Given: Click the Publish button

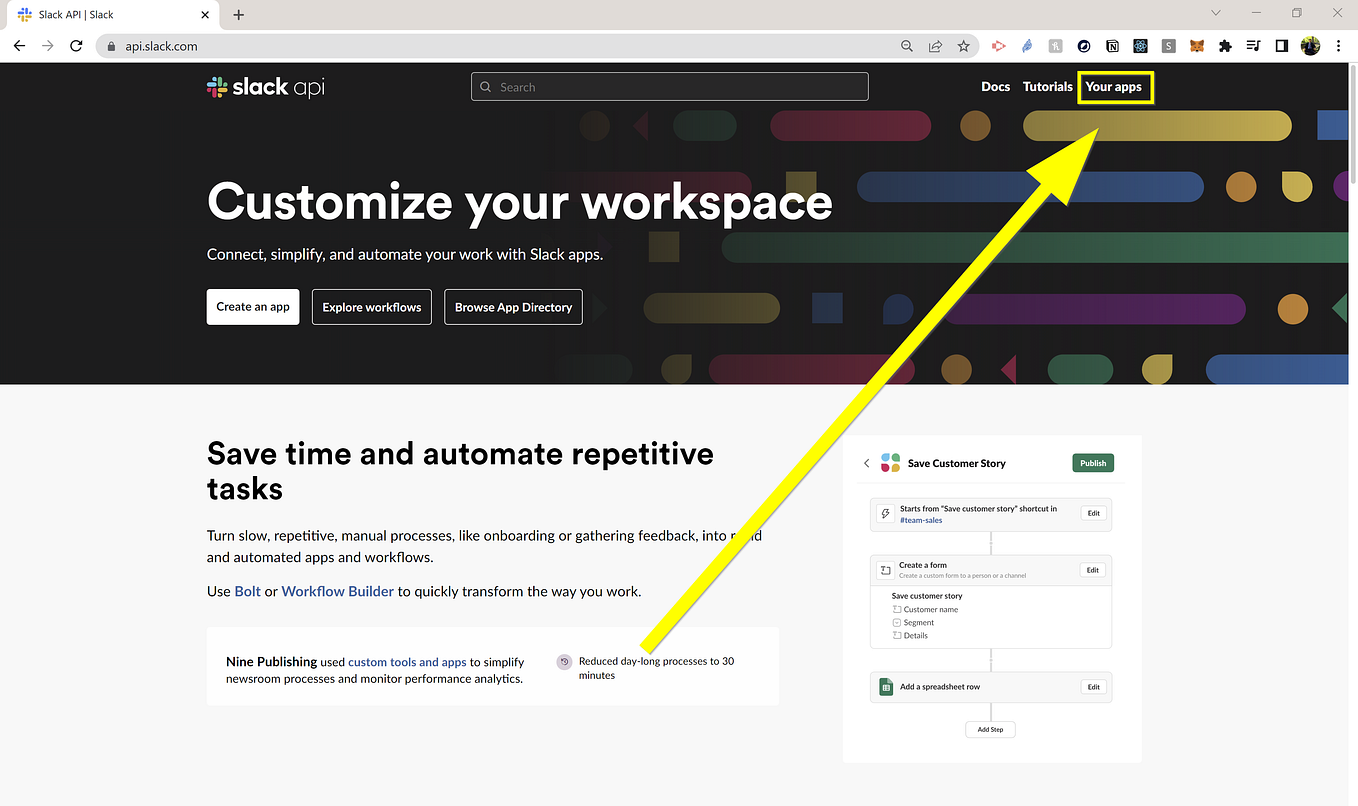Looking at the screenshot, I should pyautogui.click(x=1092, y=463).
